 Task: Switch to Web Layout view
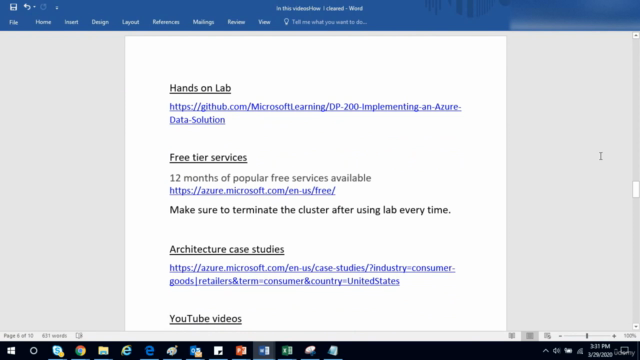547,336
